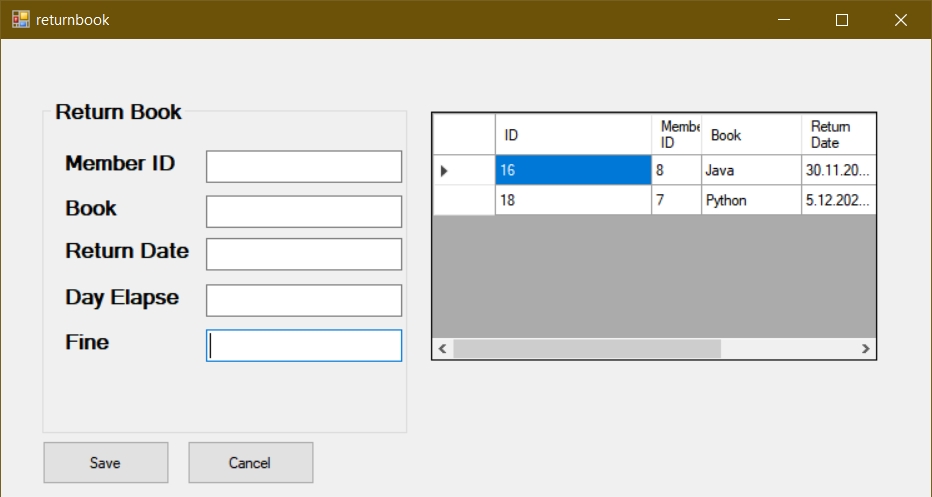932x497 pixels.
Task: Click the Member ID column header in grid
Action: click(x=676, y=135)
